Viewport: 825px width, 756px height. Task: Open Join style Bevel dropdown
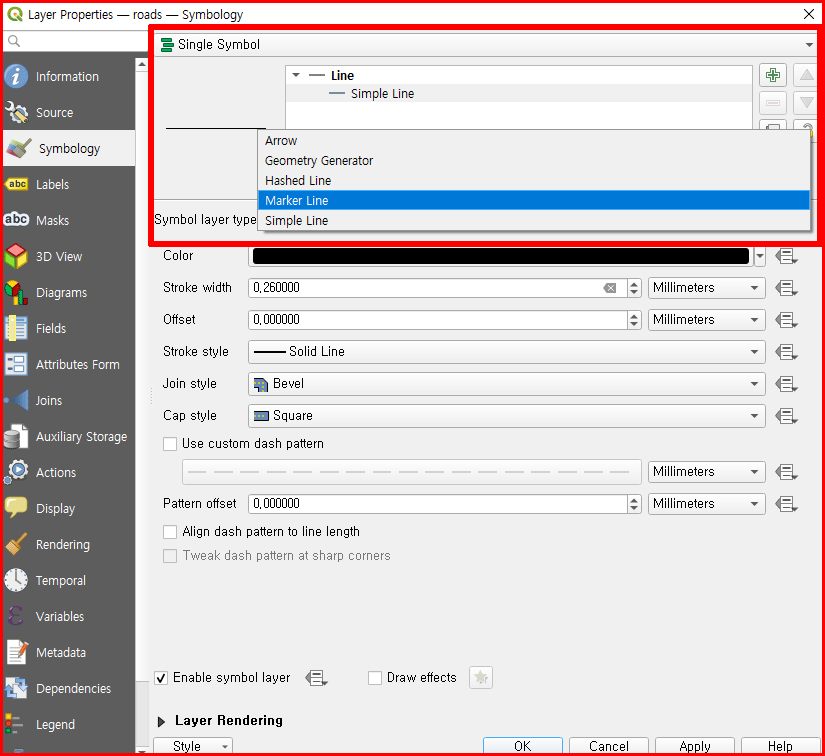pyautogui.click(x=507, y=384)
